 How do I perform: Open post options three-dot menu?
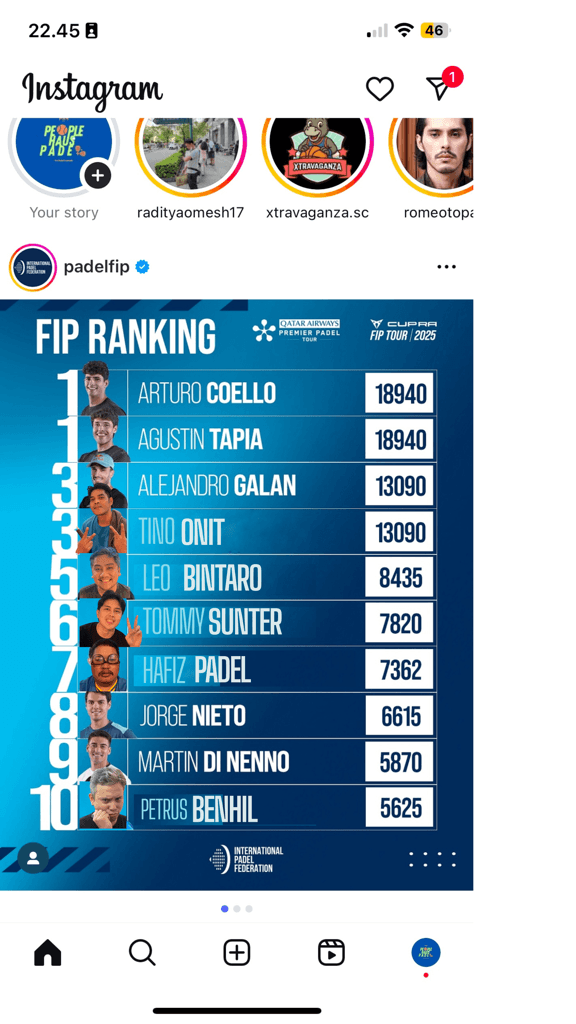[x=447, y=266]
